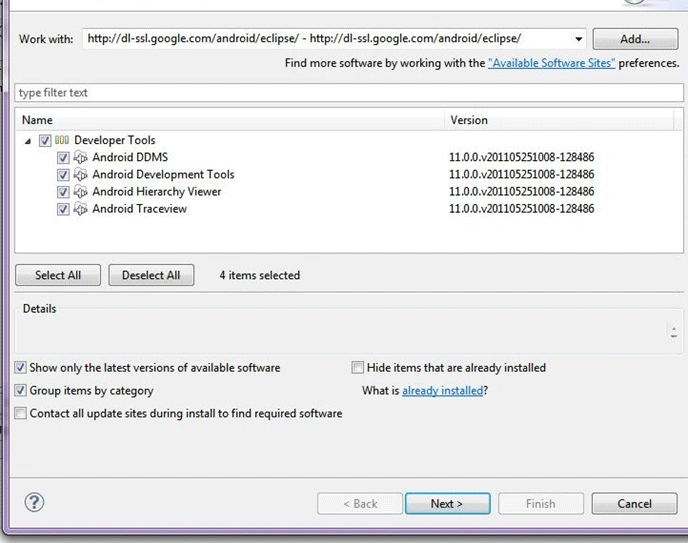Select the Android Hierarchy Viewer row label
This screenshot has width=688, height=543.
(x=157, y=192)
